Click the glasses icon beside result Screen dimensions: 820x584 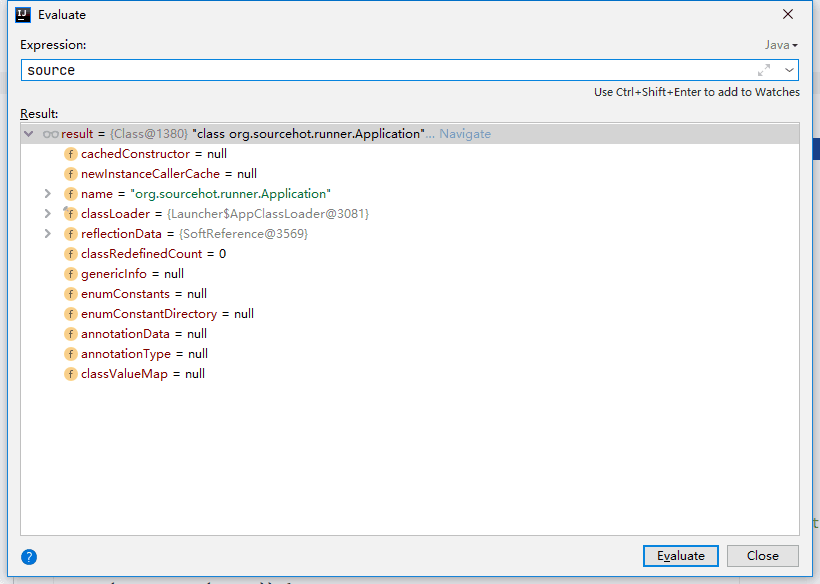tap(50, 134)
